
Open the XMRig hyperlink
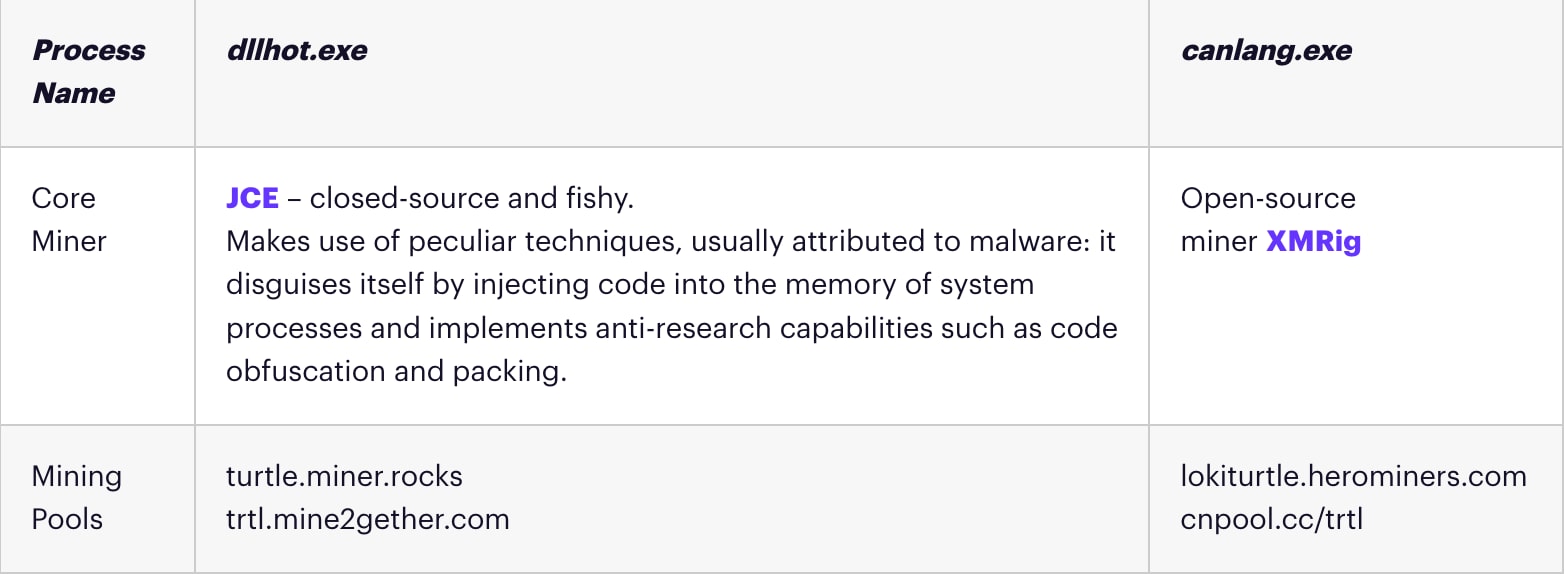click(x=1313, y=241)
